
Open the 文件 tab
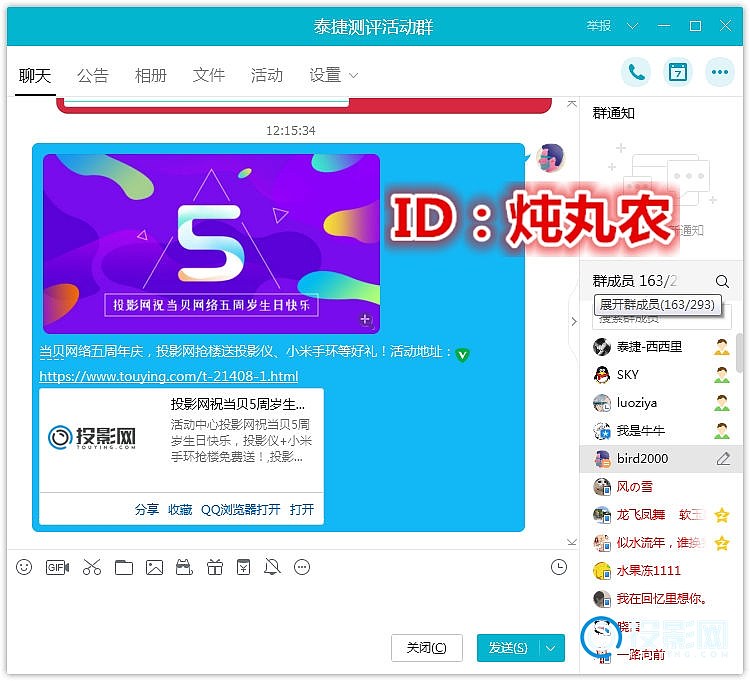209,76
